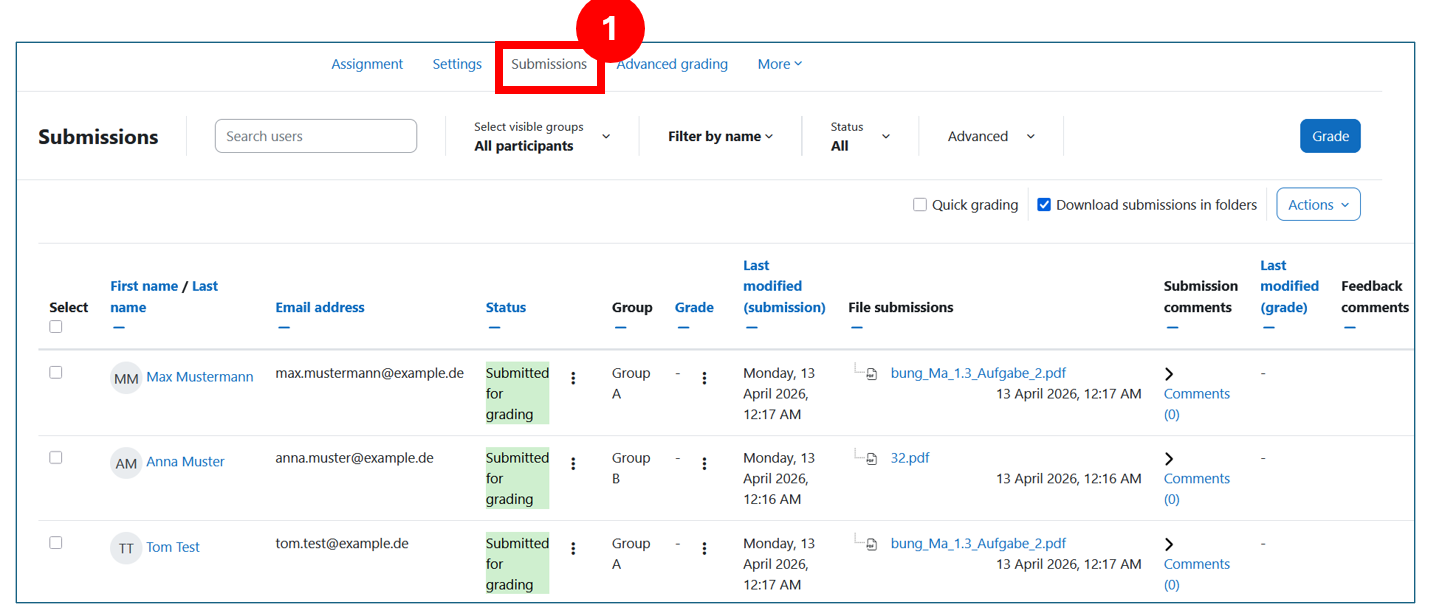Open status menu for Anna Muster
The height and width of the screenshot is (615, 1431).
point(573,463)
